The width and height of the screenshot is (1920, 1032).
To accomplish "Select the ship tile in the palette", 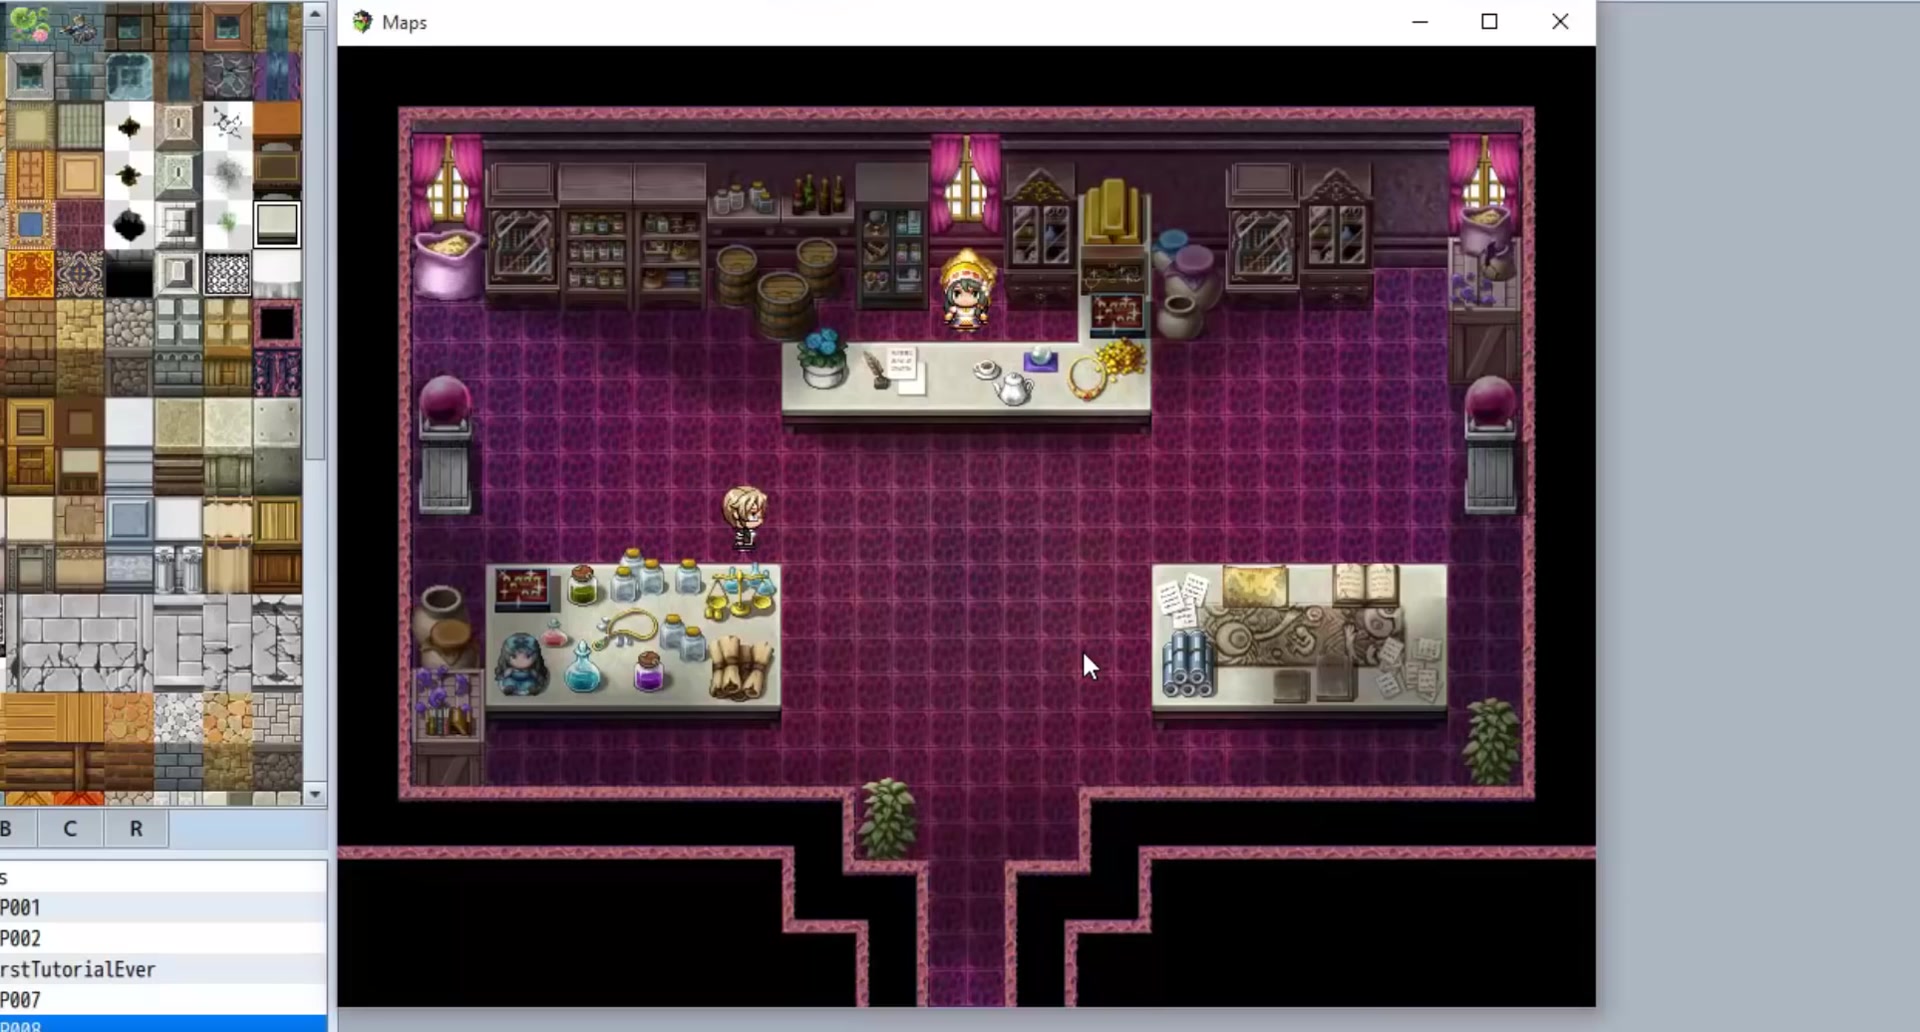I will [78, 28].
